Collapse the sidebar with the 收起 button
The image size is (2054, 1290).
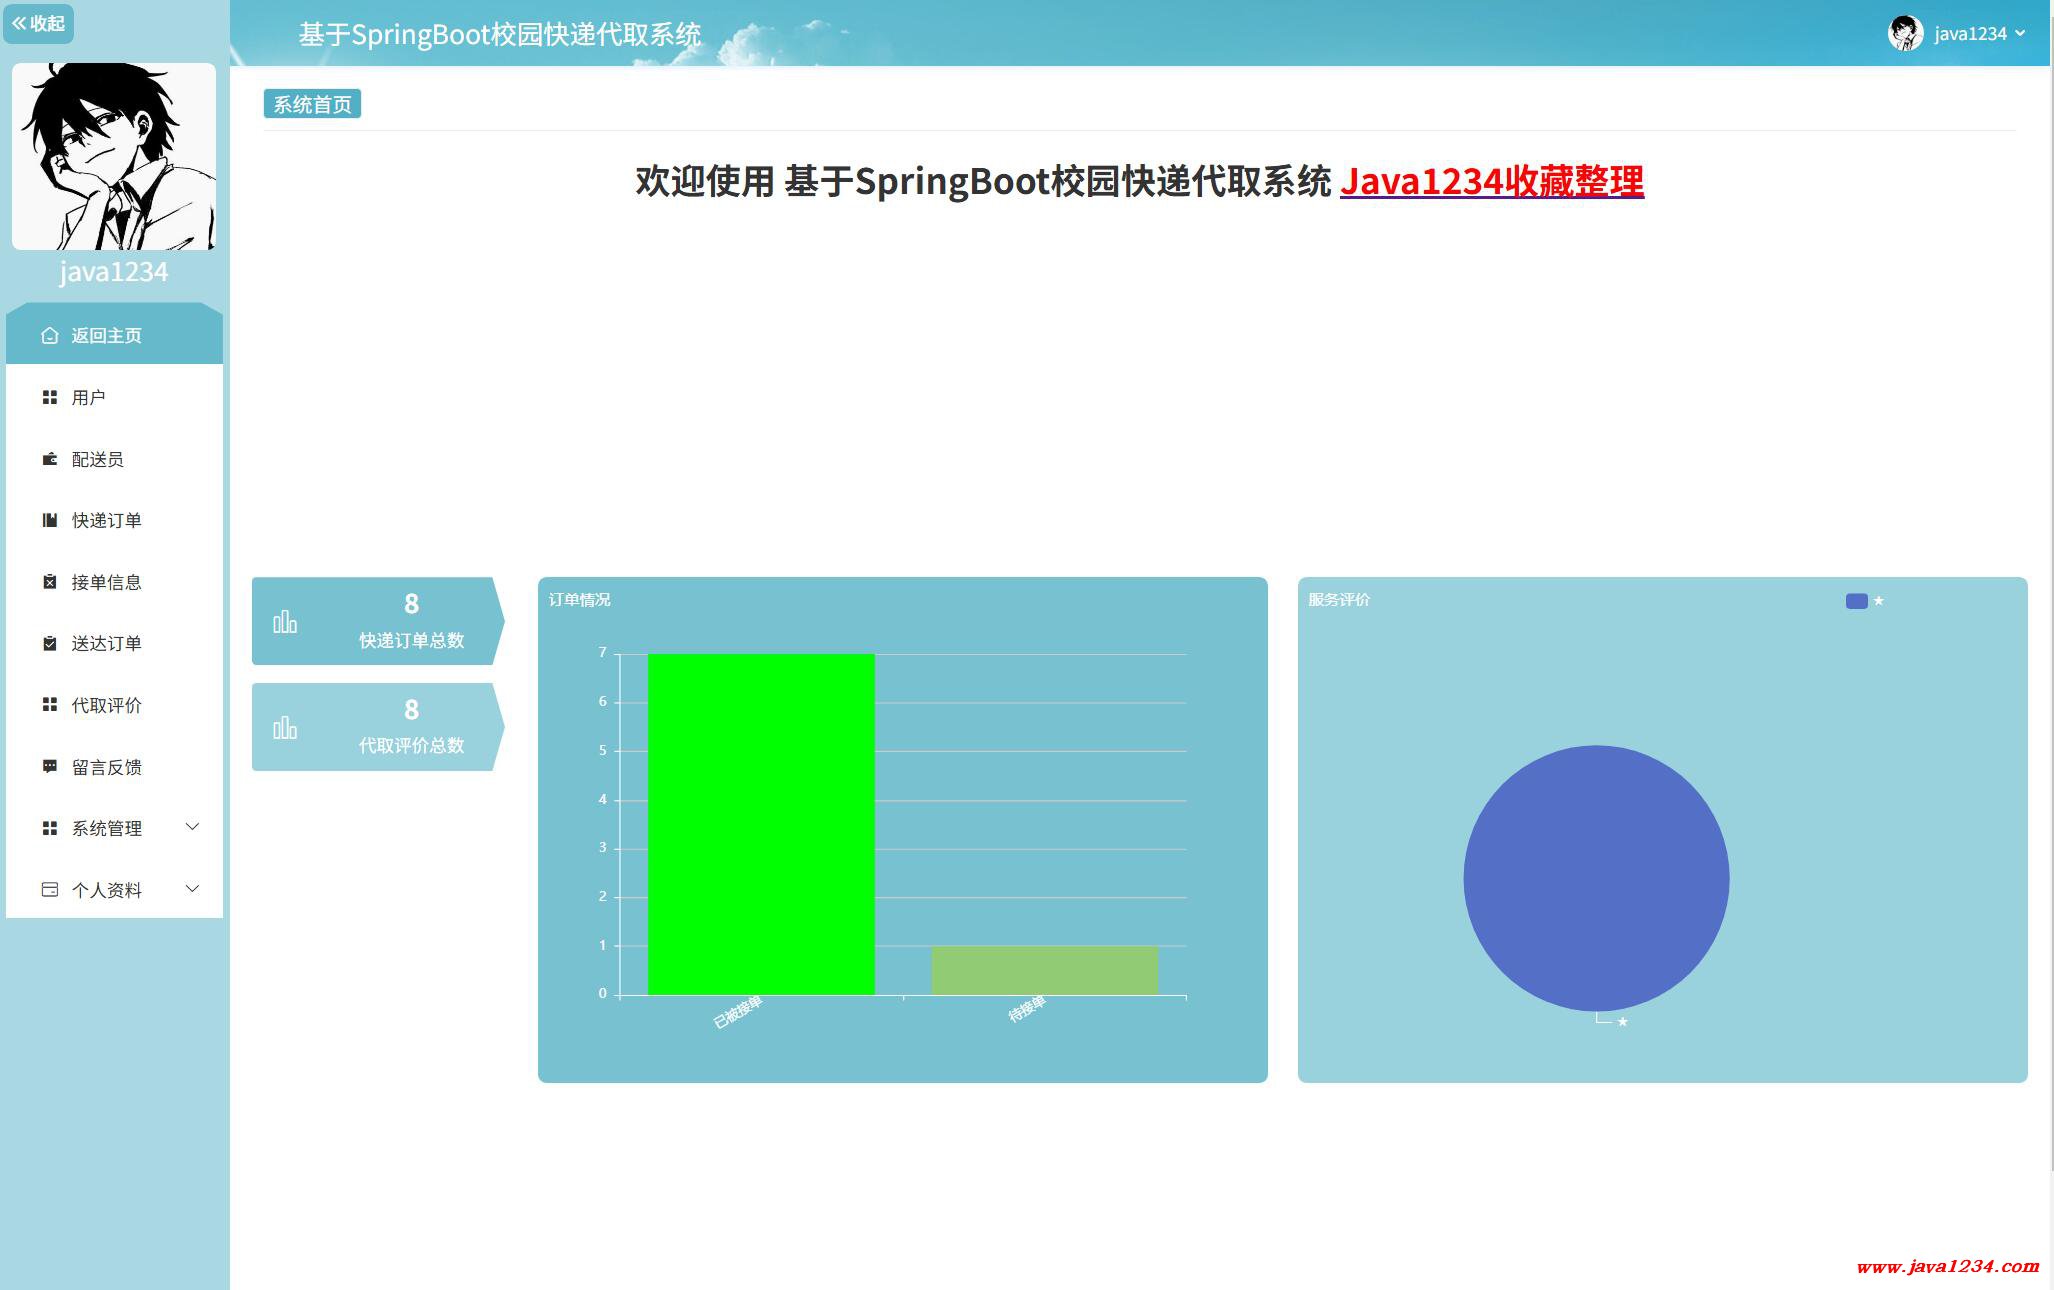click(x=38, y=23)
